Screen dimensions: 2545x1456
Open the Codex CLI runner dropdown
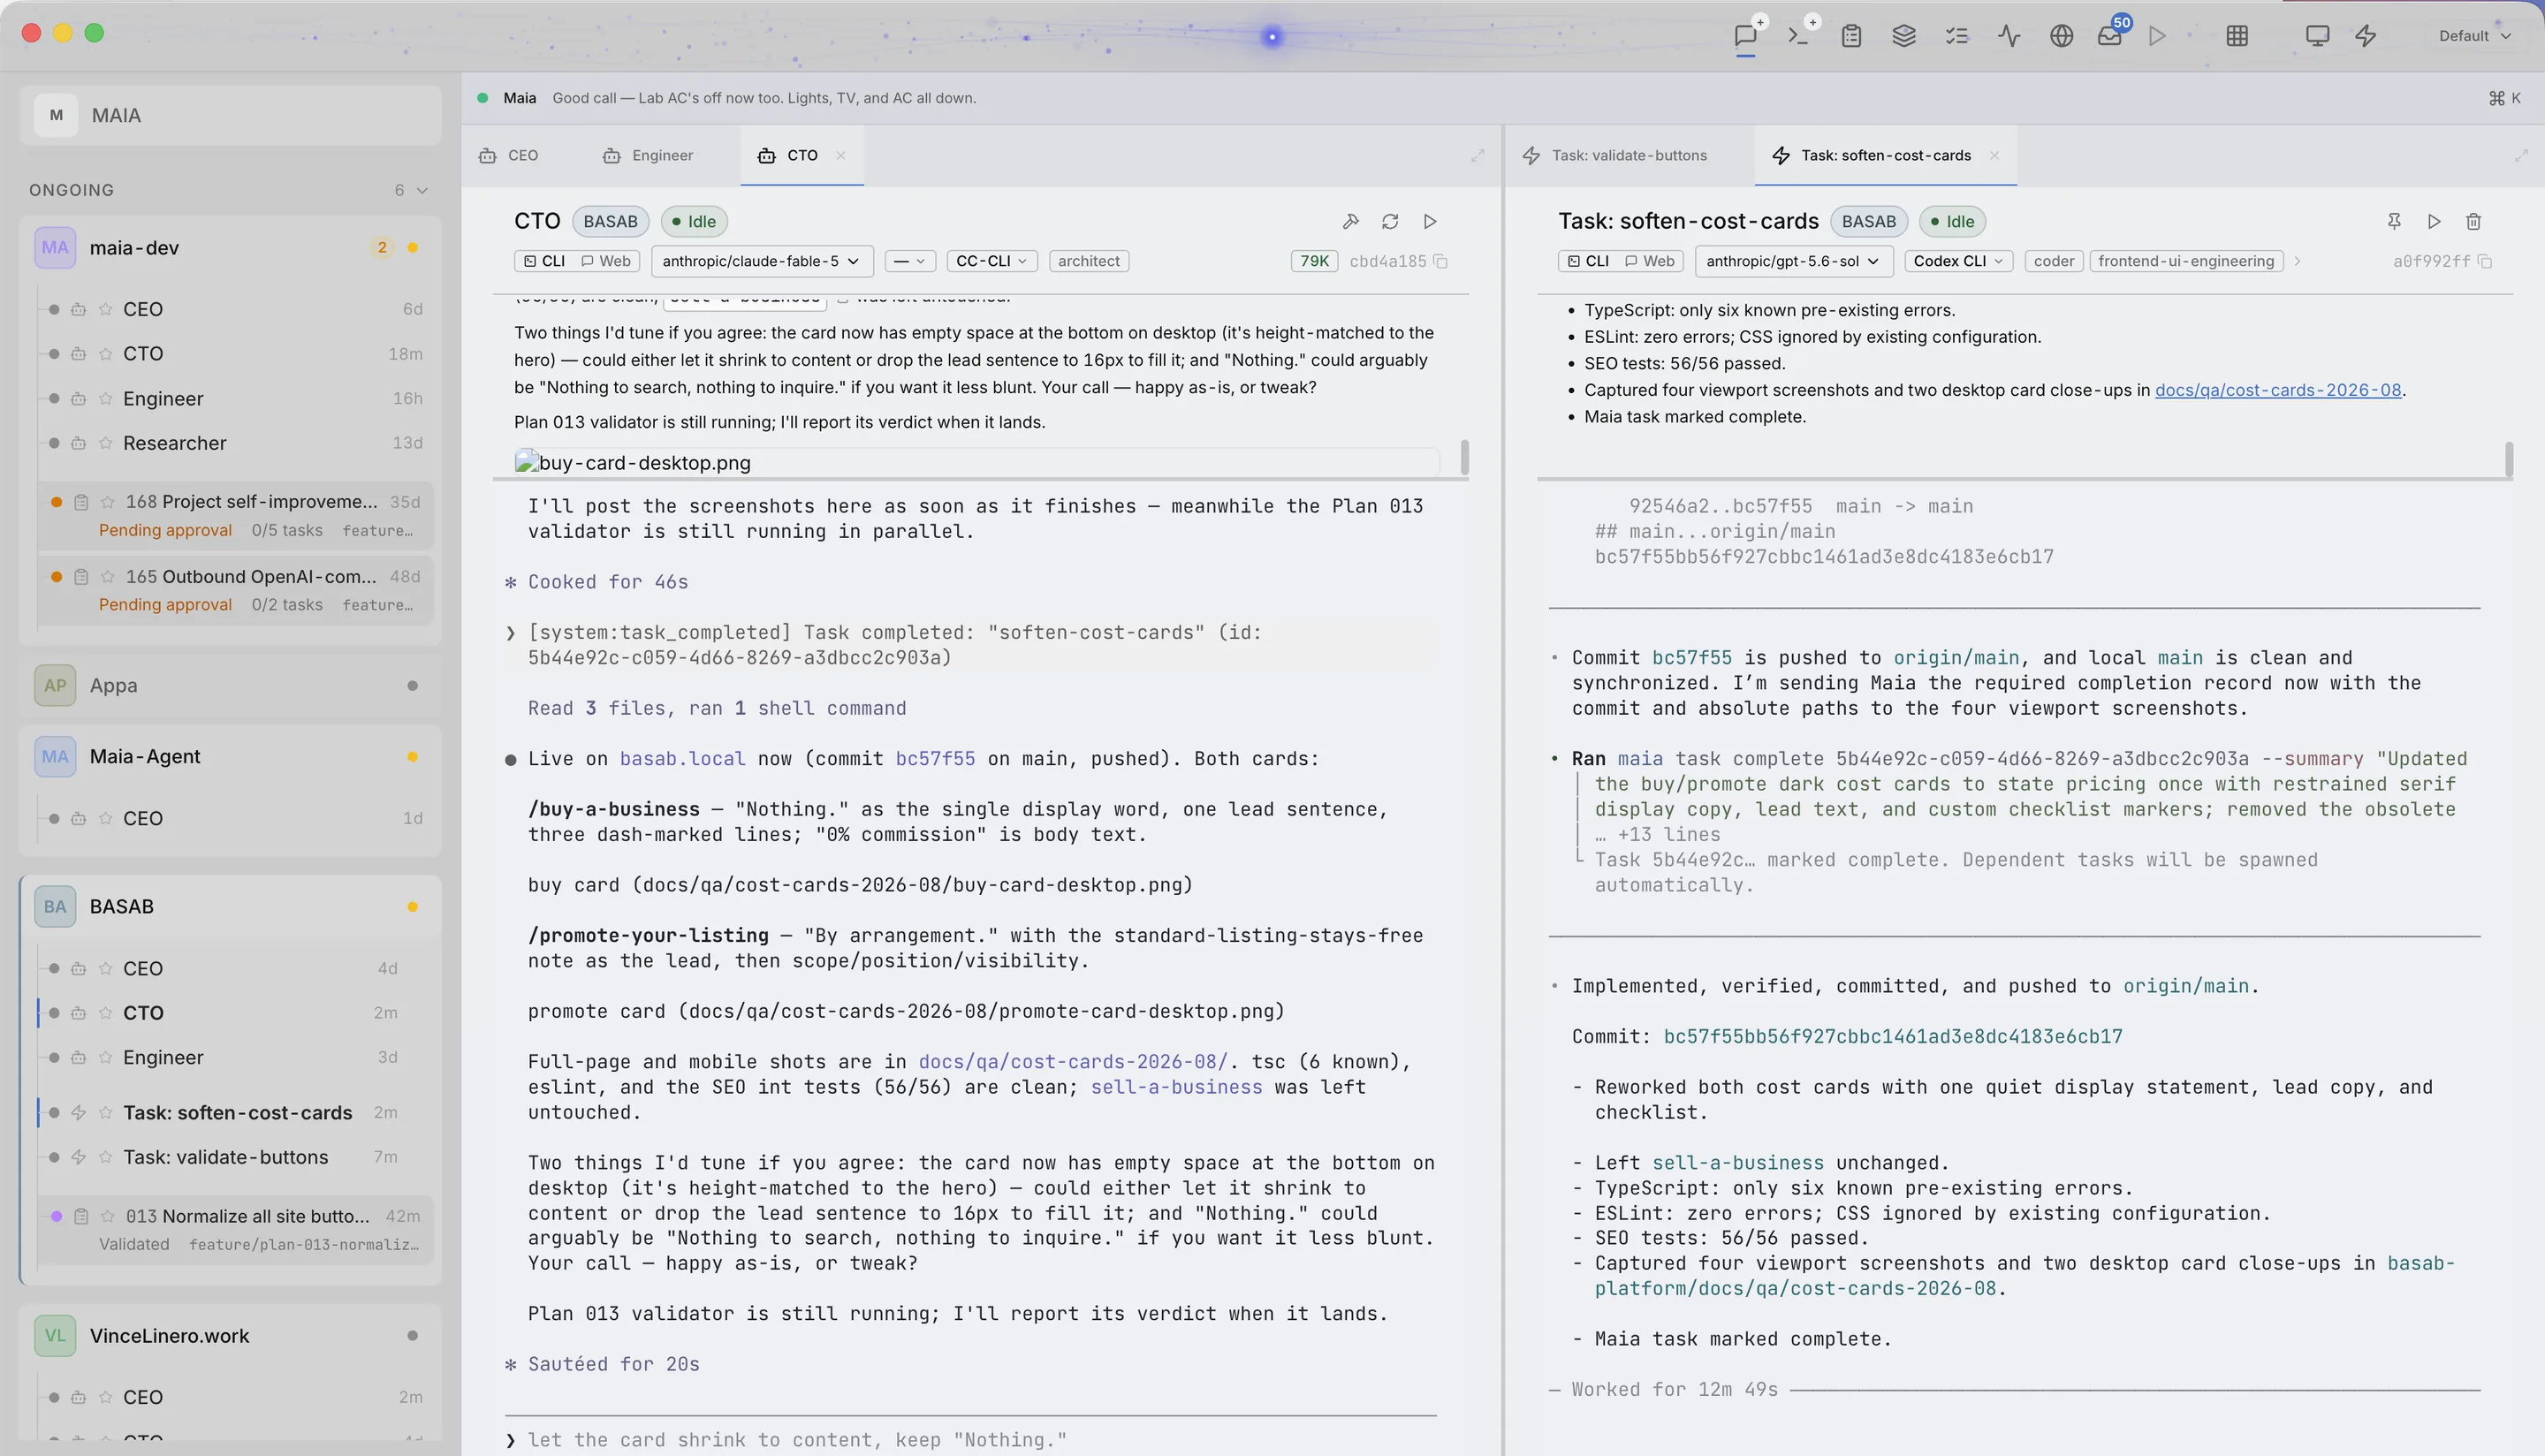pos(1958,261)
